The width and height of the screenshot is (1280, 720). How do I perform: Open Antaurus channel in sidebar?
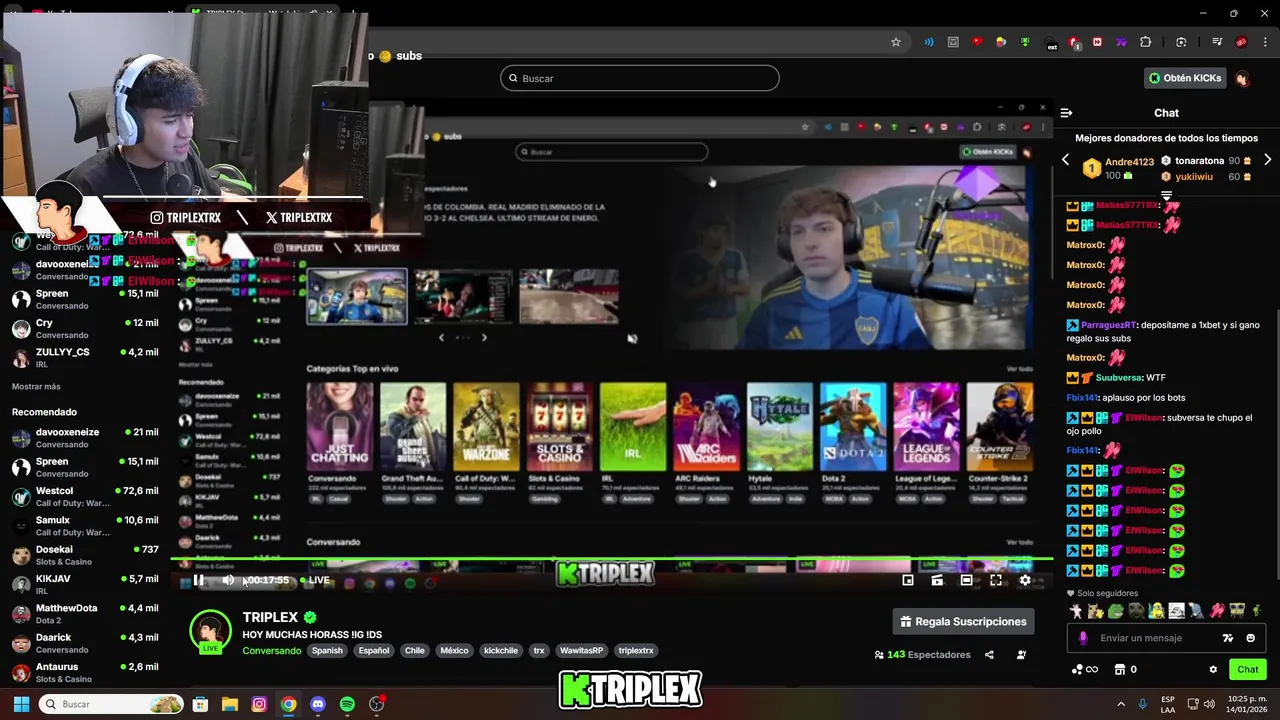tap(85, 672)
